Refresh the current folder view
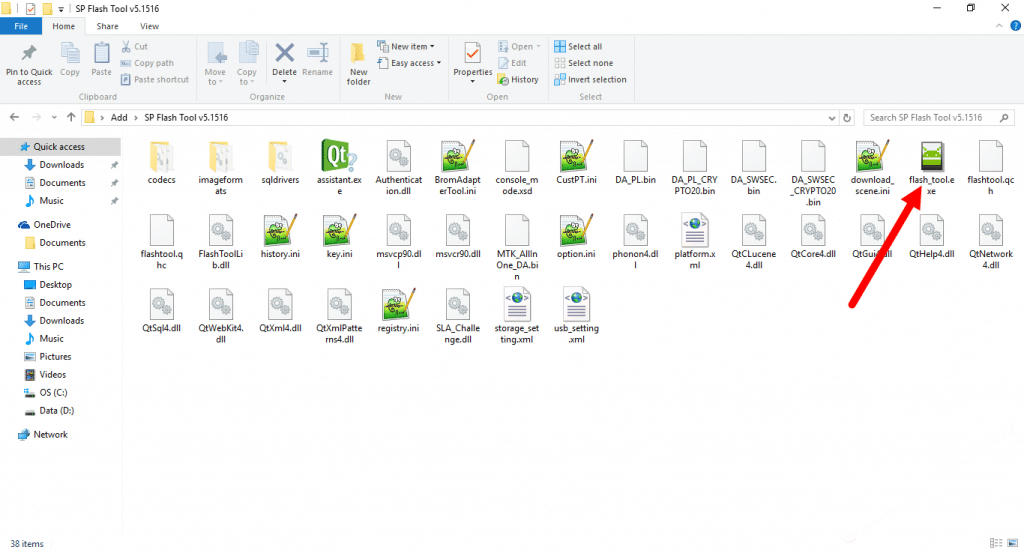 (x=847, y=118)
